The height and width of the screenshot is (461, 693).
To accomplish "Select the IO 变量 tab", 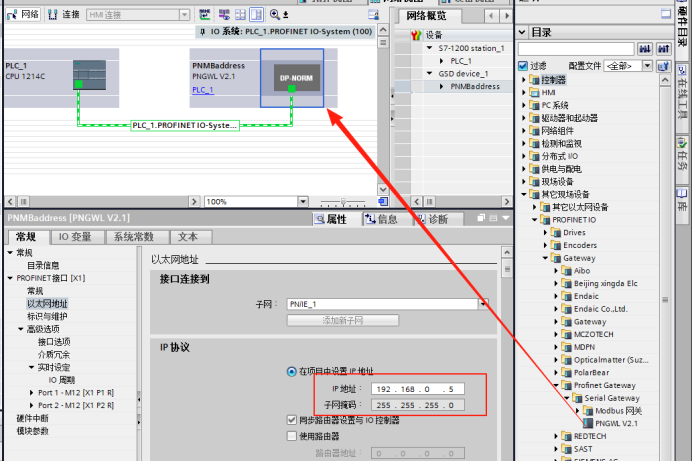I will pyautogui.click(x=75, y=237).
